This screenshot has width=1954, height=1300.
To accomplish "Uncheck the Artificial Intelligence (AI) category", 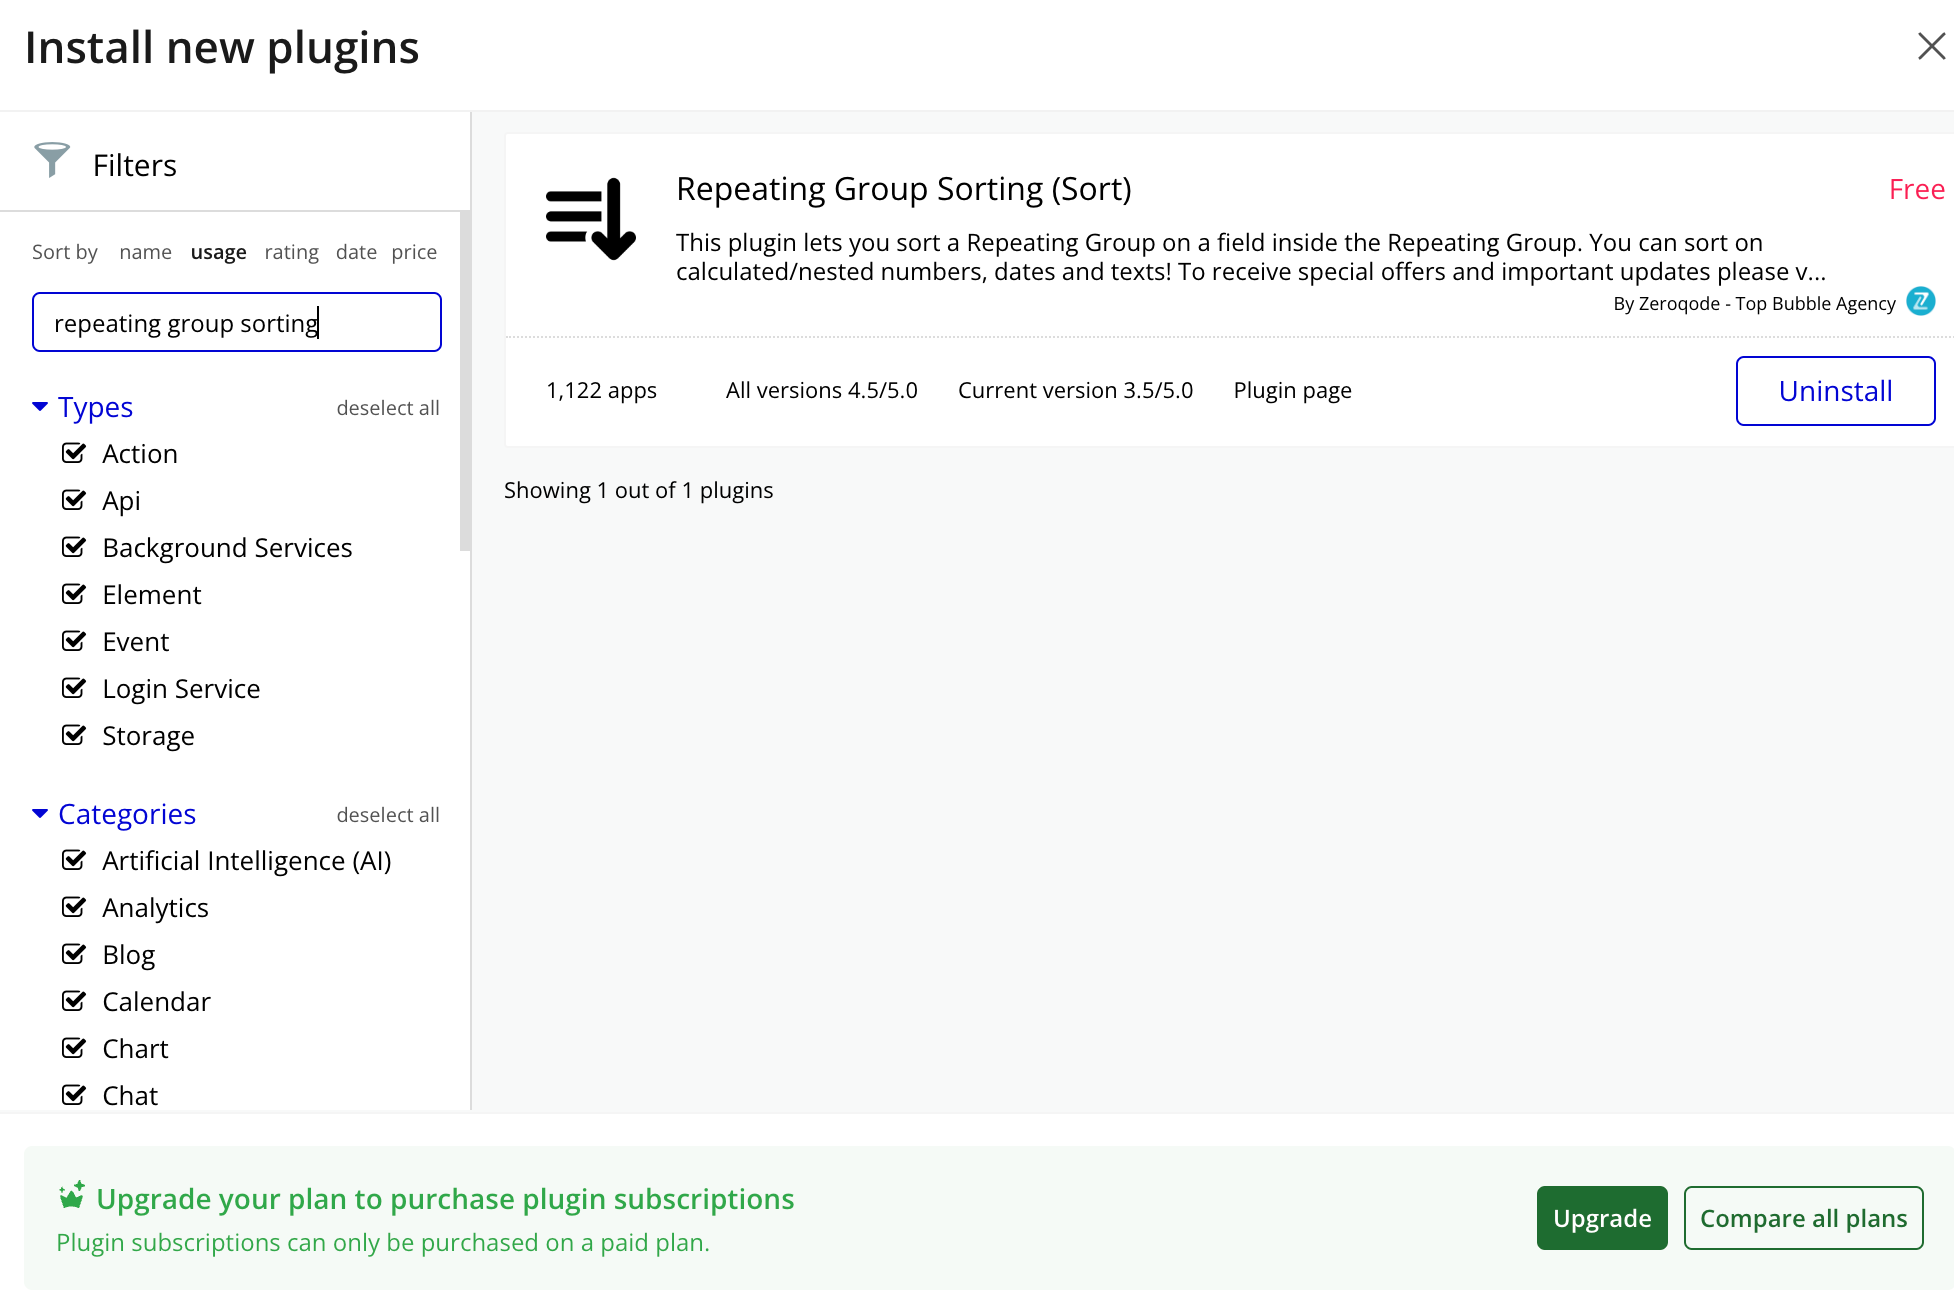I will pos(74,860).
